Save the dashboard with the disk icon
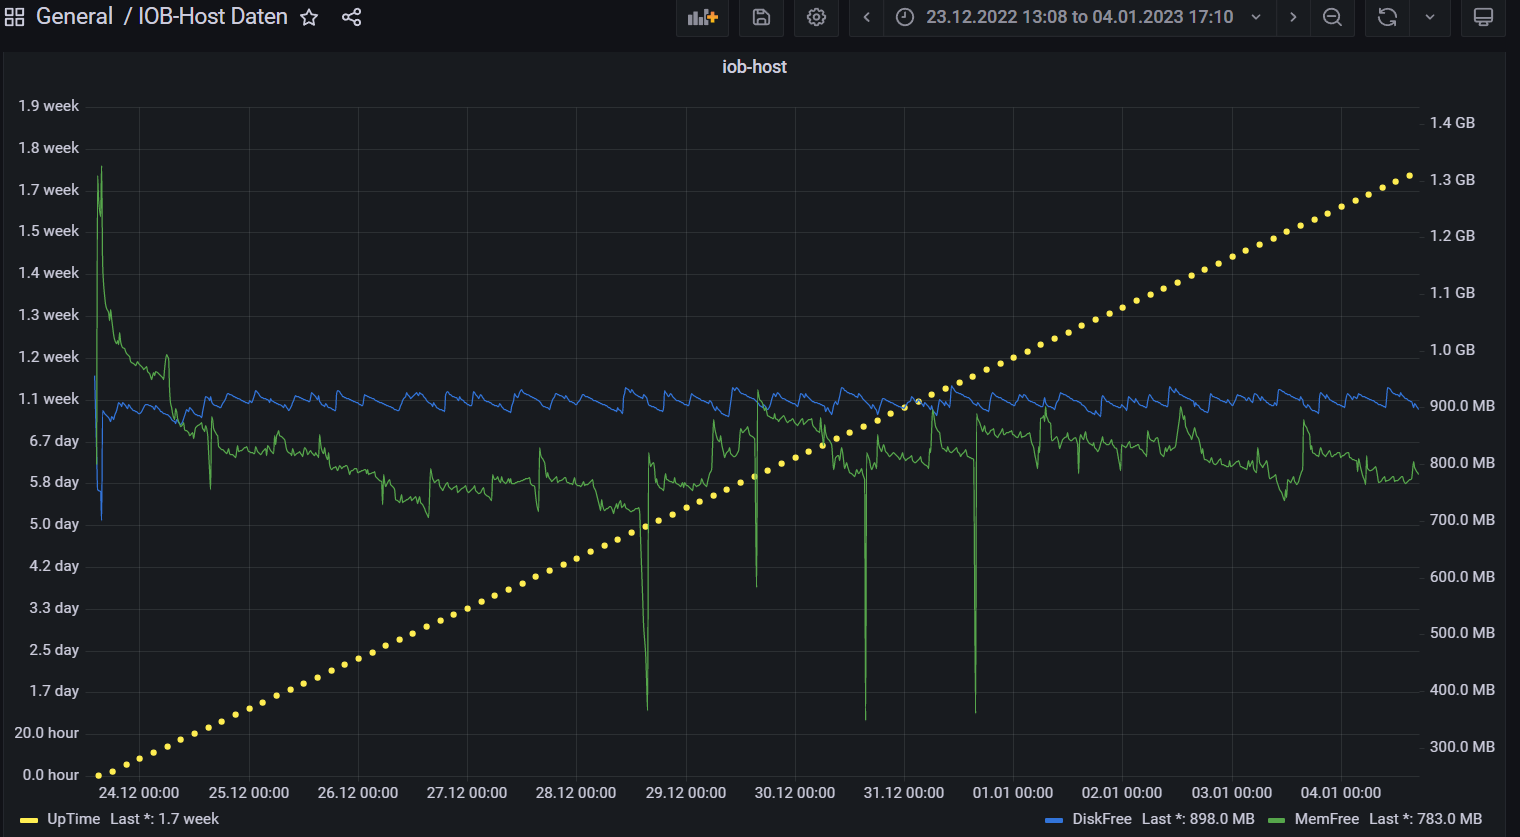The height and width of the screenshot is (837, 1520). [761, 17]
